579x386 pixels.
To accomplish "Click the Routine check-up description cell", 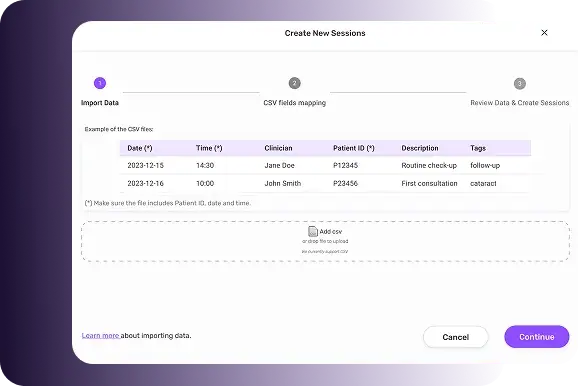I will [429, 165].
